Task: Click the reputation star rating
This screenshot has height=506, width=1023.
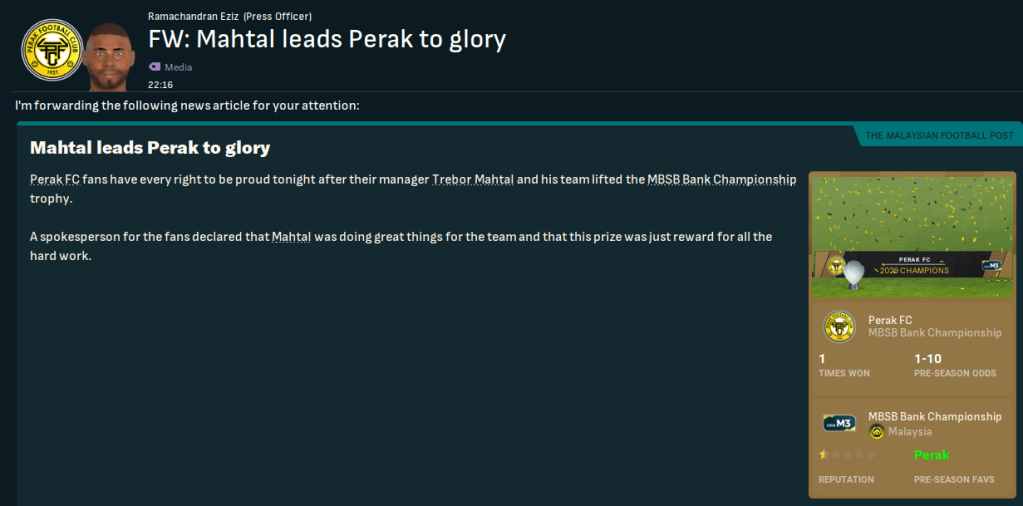Action: [847, 455]
